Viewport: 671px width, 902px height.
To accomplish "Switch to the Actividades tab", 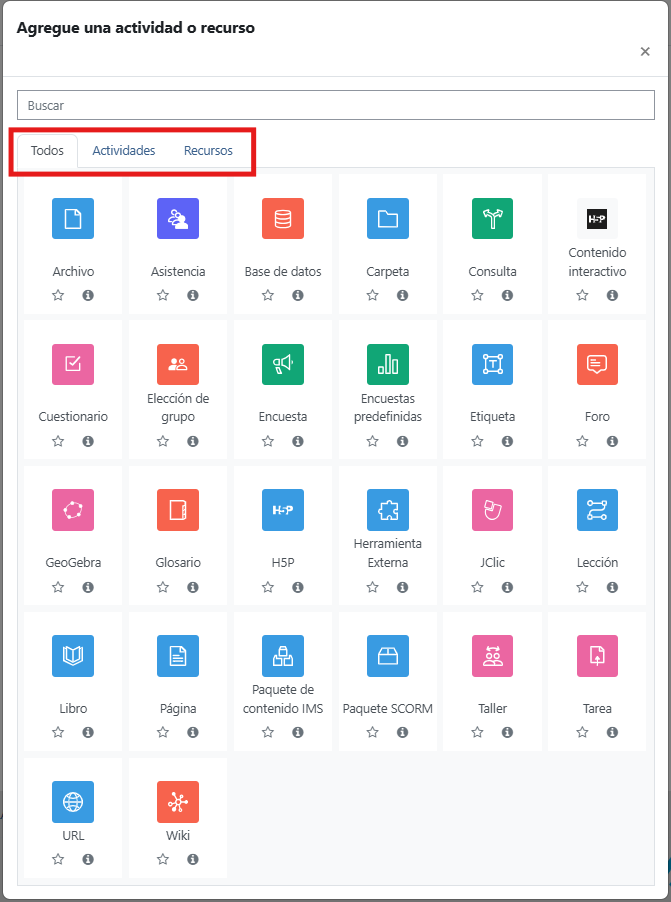I will [x=124, y=151].
